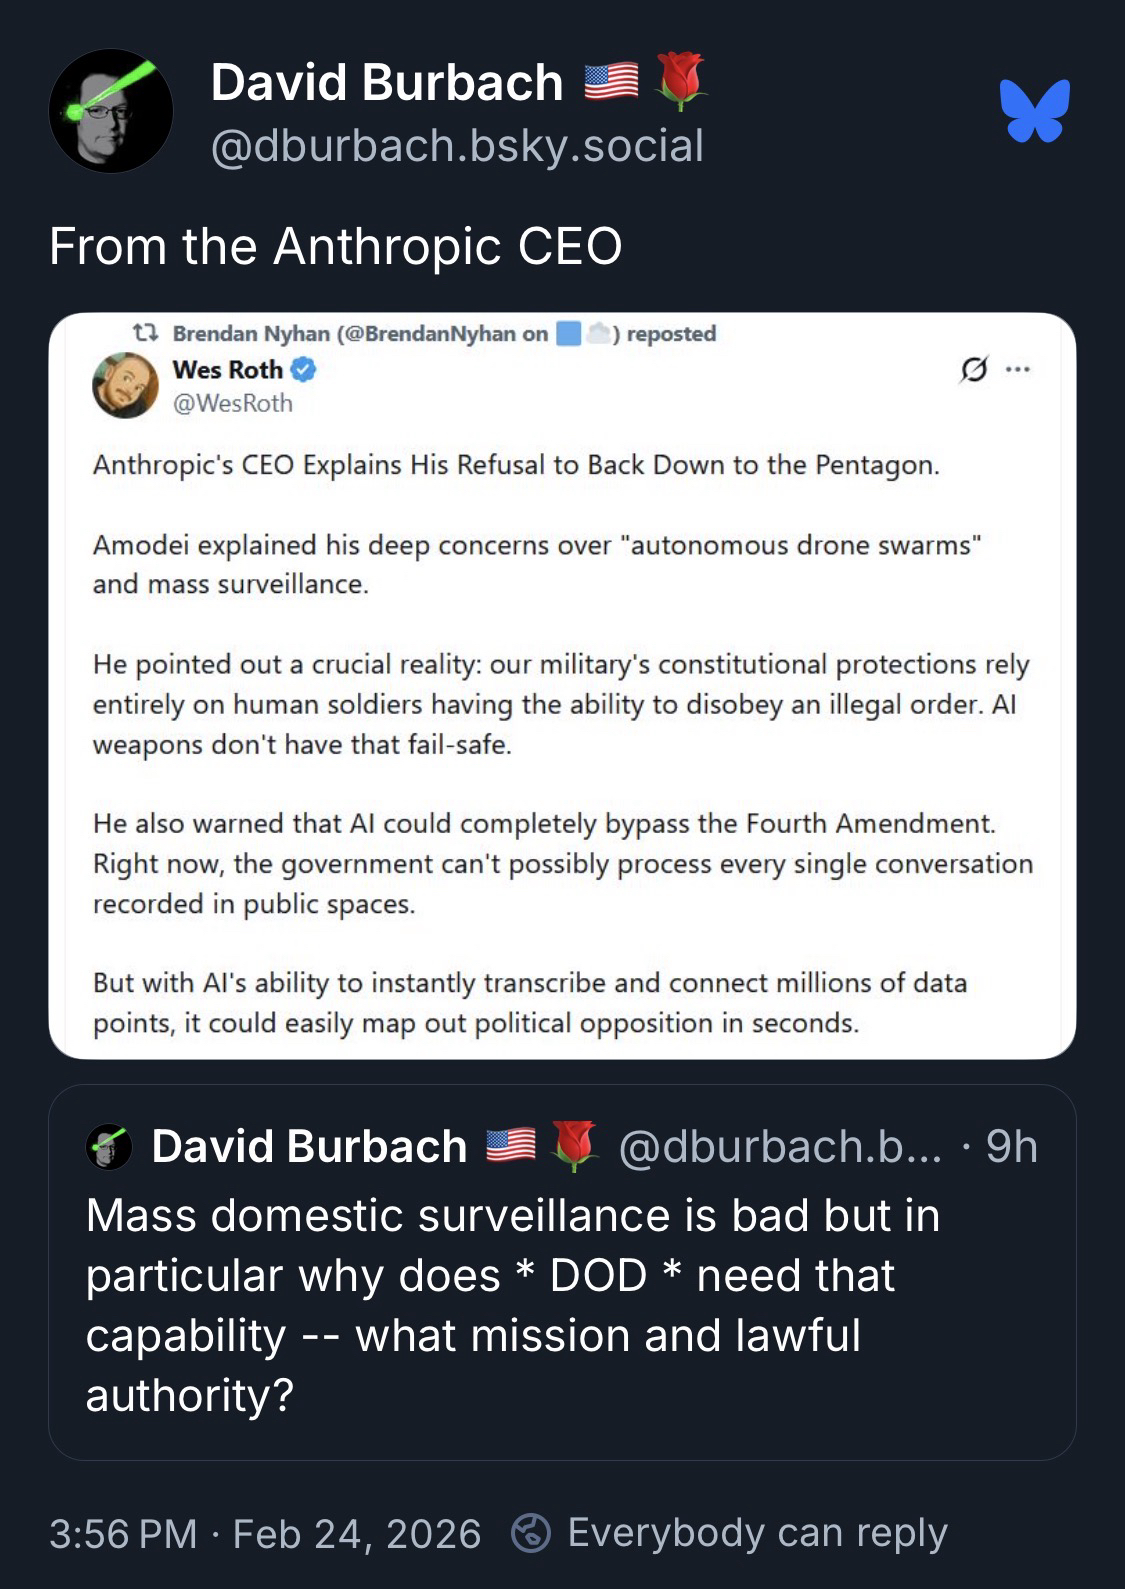Click the truncated @dburbach.b... handle in the quoted post

[780, 1147]
